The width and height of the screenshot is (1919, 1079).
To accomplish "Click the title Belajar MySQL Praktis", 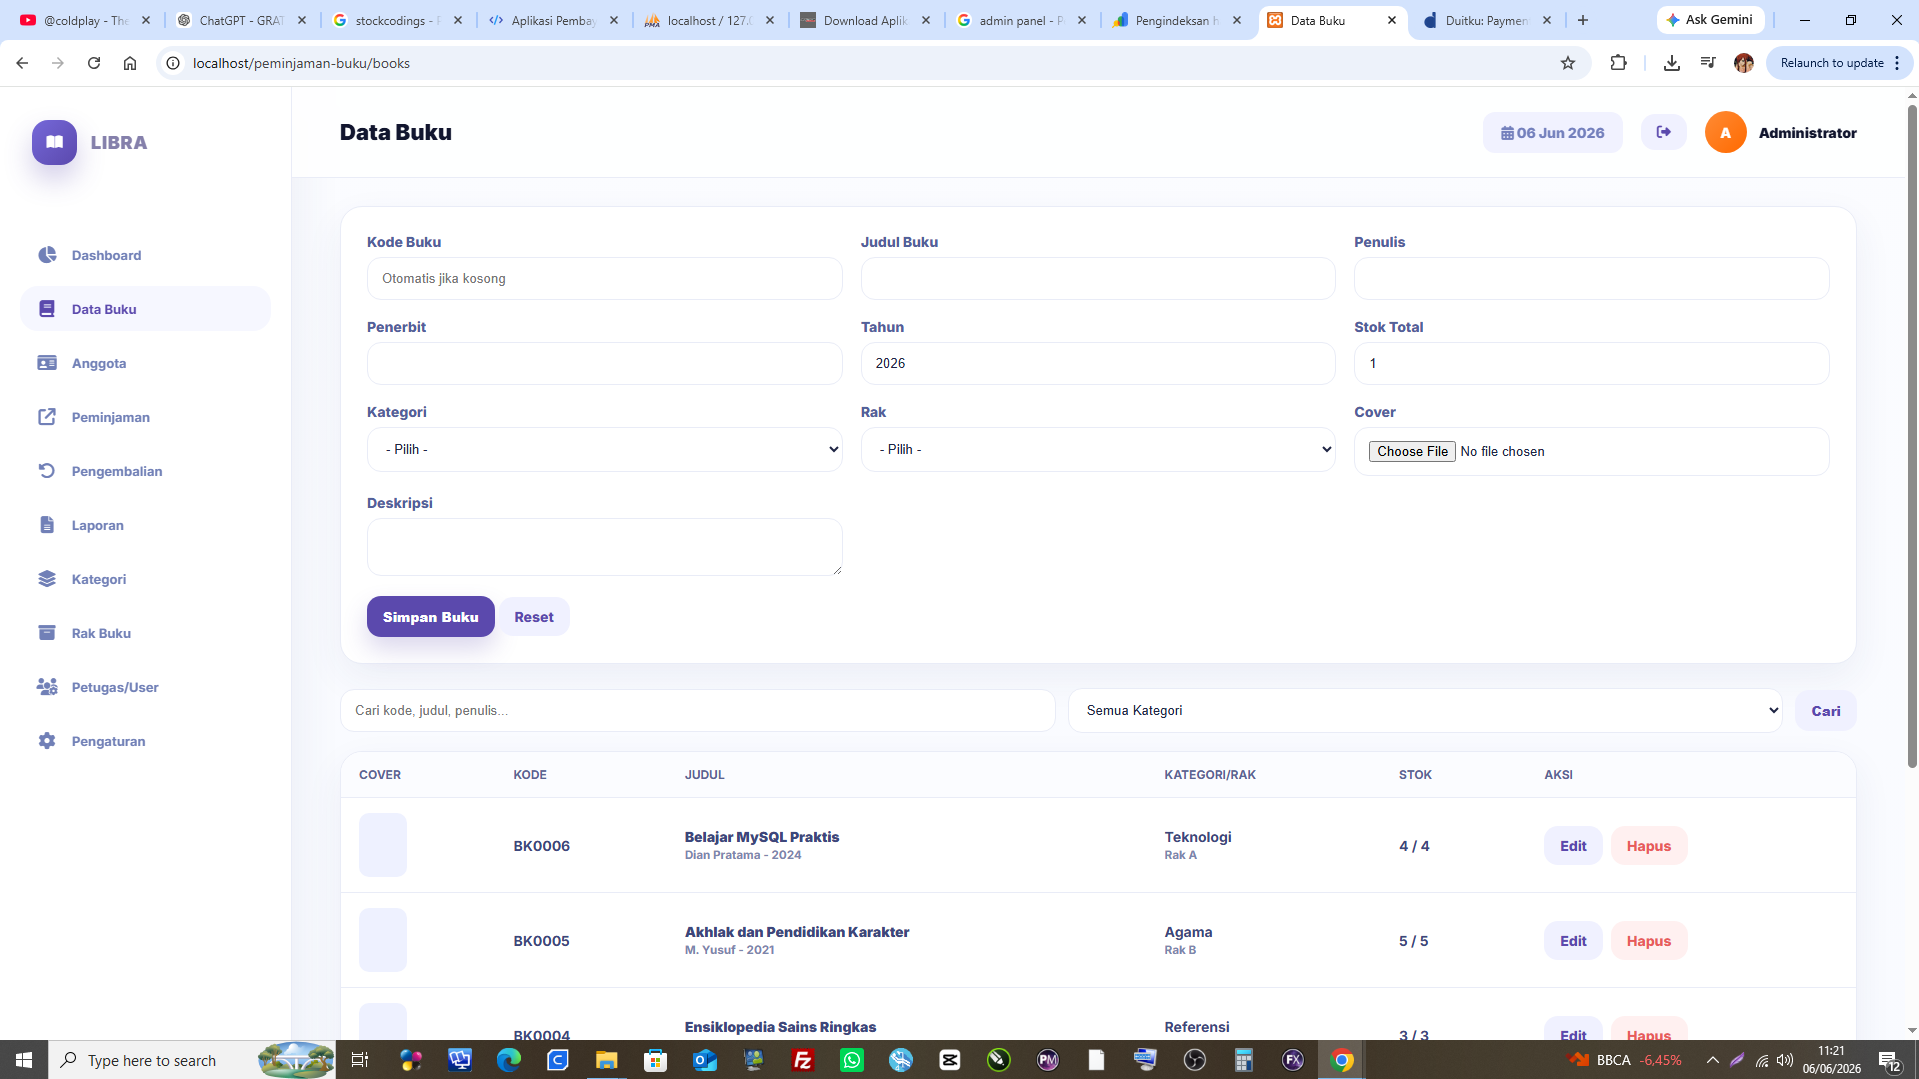I will [x=761, y=837].
